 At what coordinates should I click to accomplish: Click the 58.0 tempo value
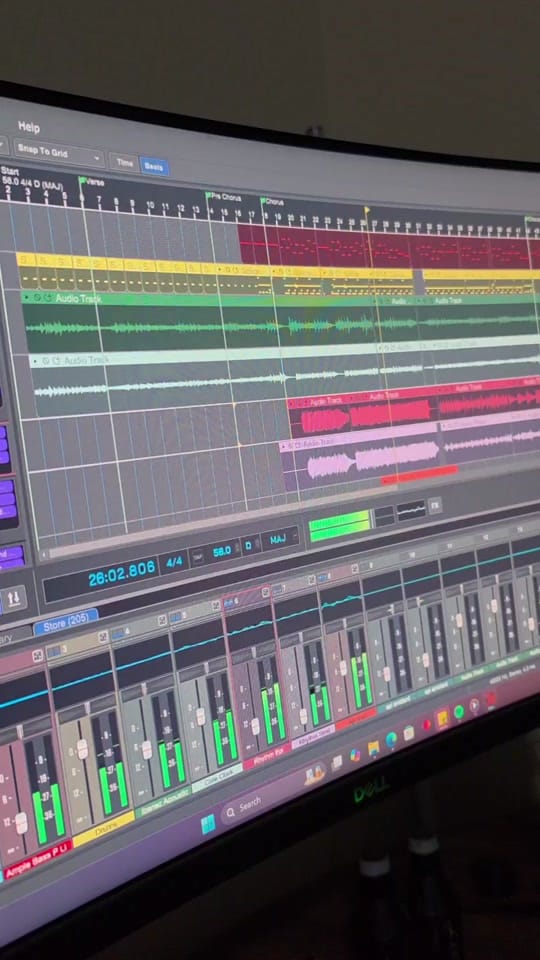[222, 552]
